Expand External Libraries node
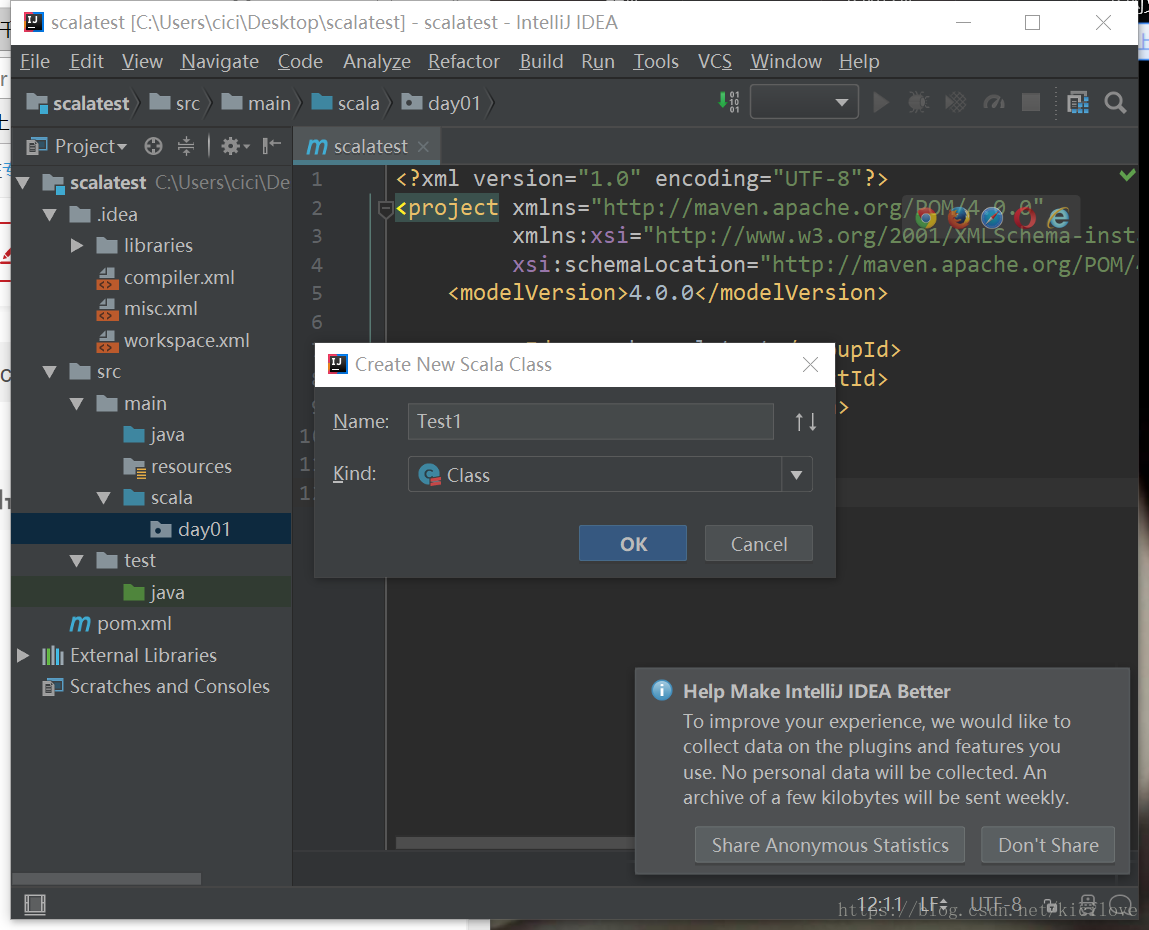The width and height of the screenshot is (1149, 930). [x=23, y=655]
